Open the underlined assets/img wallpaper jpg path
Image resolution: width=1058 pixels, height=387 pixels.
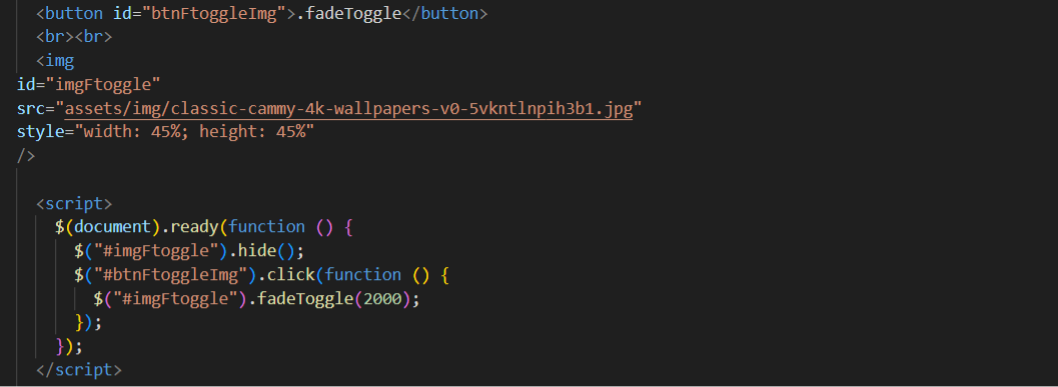(348, 109)
